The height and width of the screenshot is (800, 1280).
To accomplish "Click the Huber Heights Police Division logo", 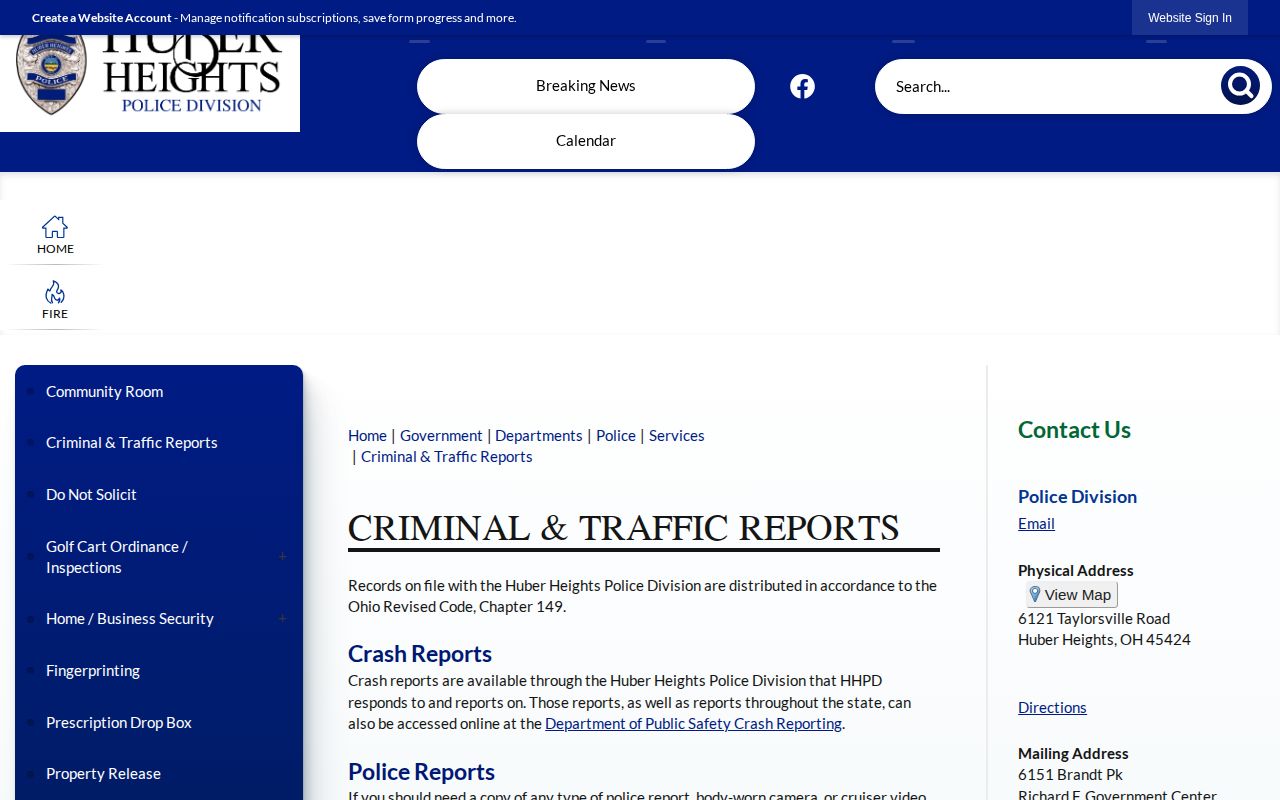I will pos(150,82).
